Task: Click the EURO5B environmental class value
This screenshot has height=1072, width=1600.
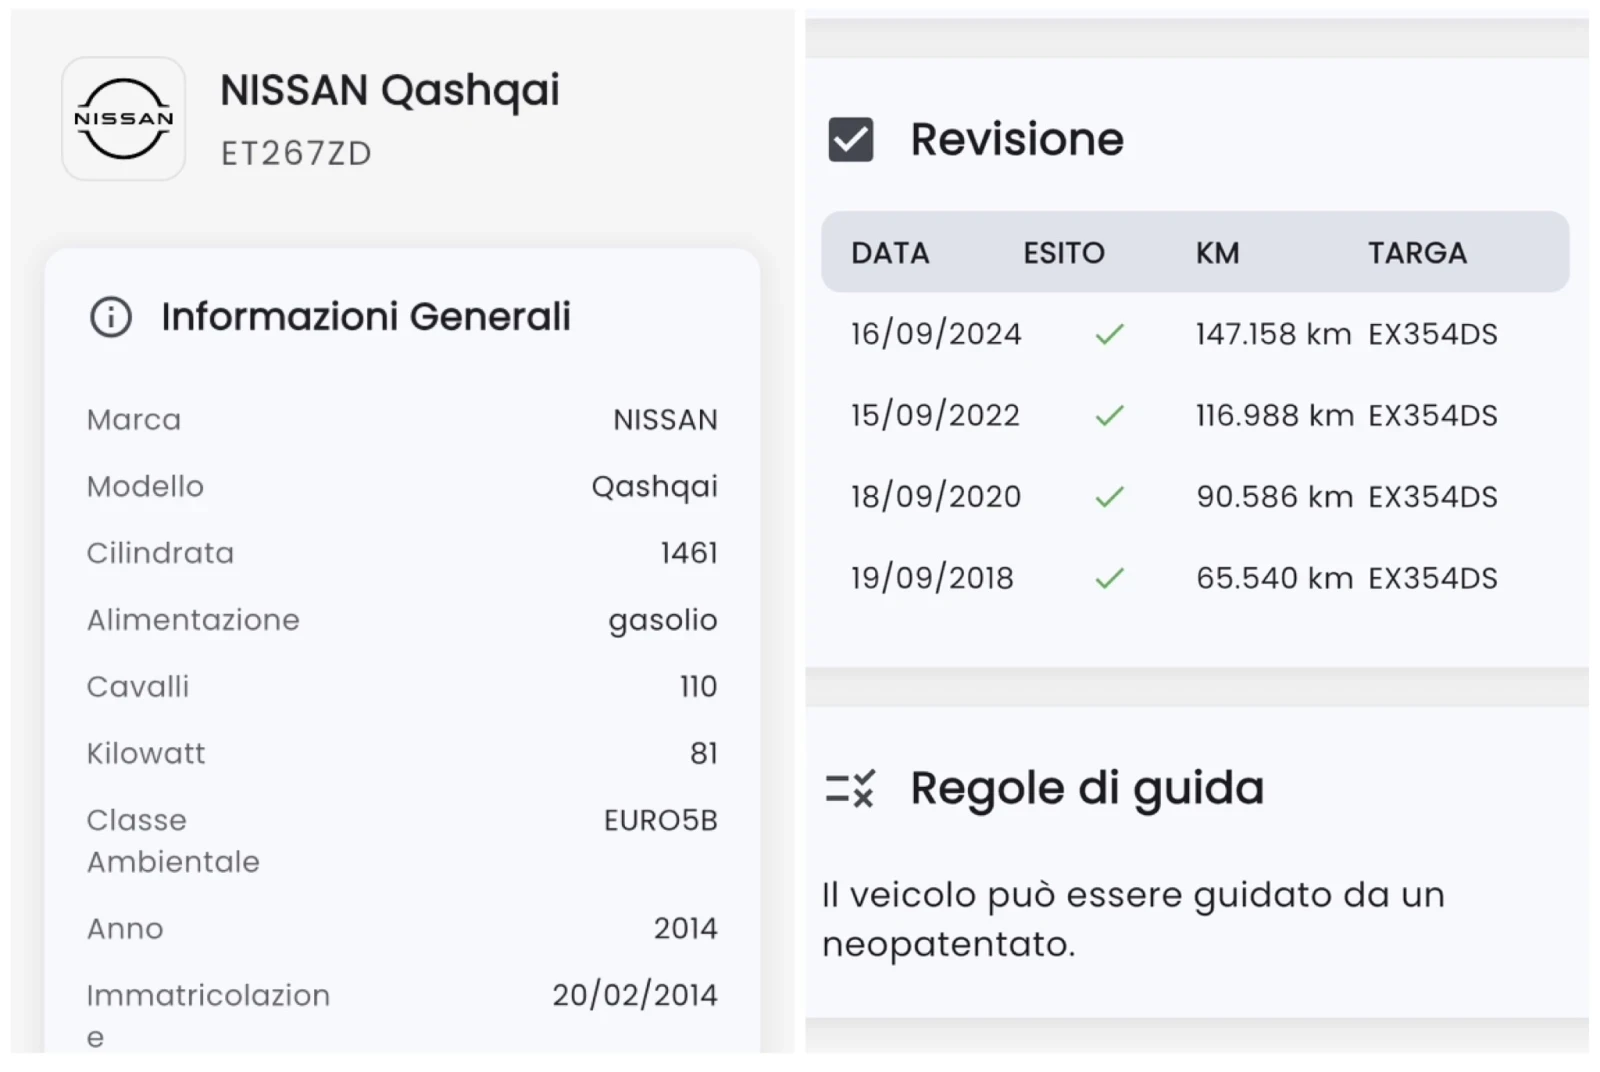Action: [x=660, y=820]
